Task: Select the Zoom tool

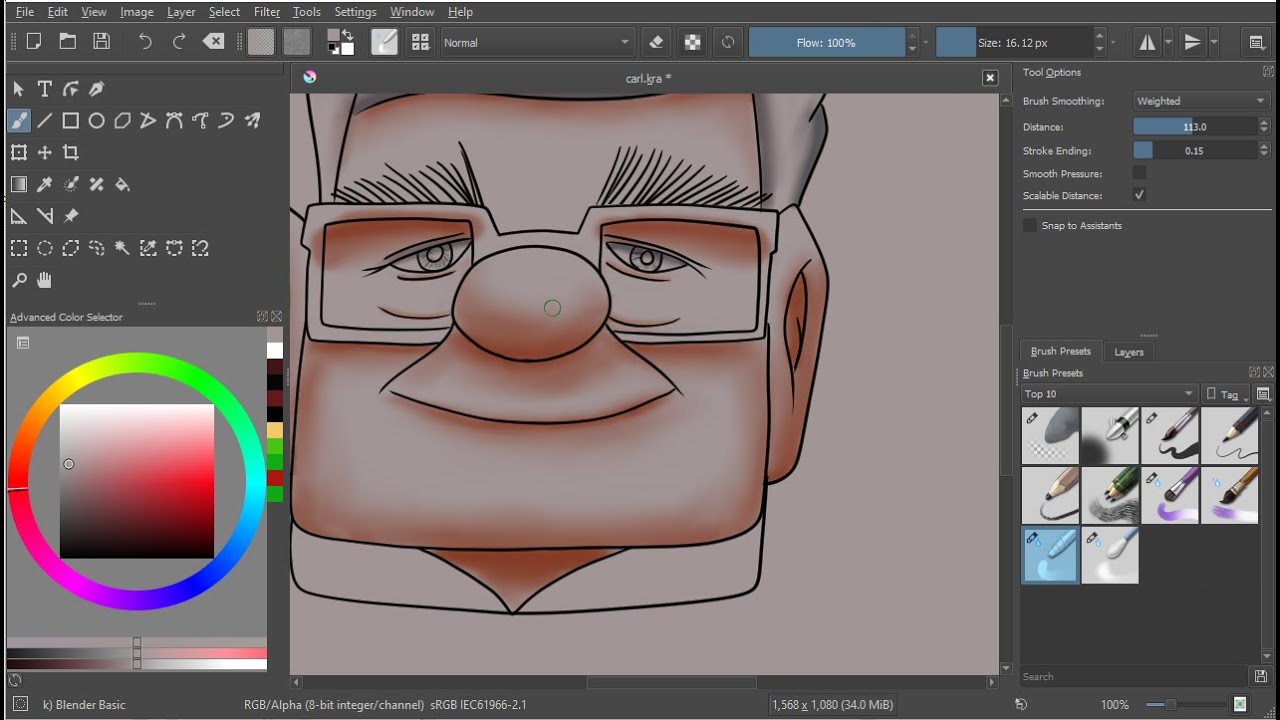Action: tap(19, 280)
